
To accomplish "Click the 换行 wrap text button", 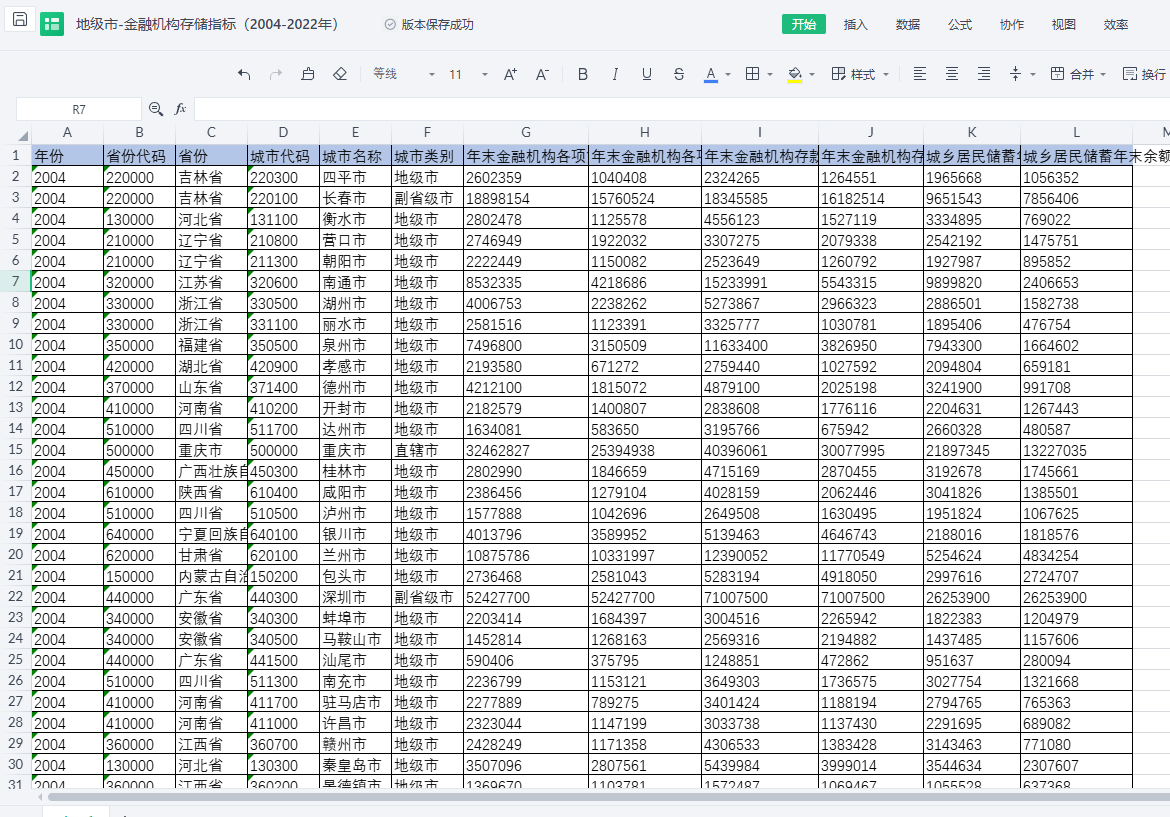I will 1145,74.
